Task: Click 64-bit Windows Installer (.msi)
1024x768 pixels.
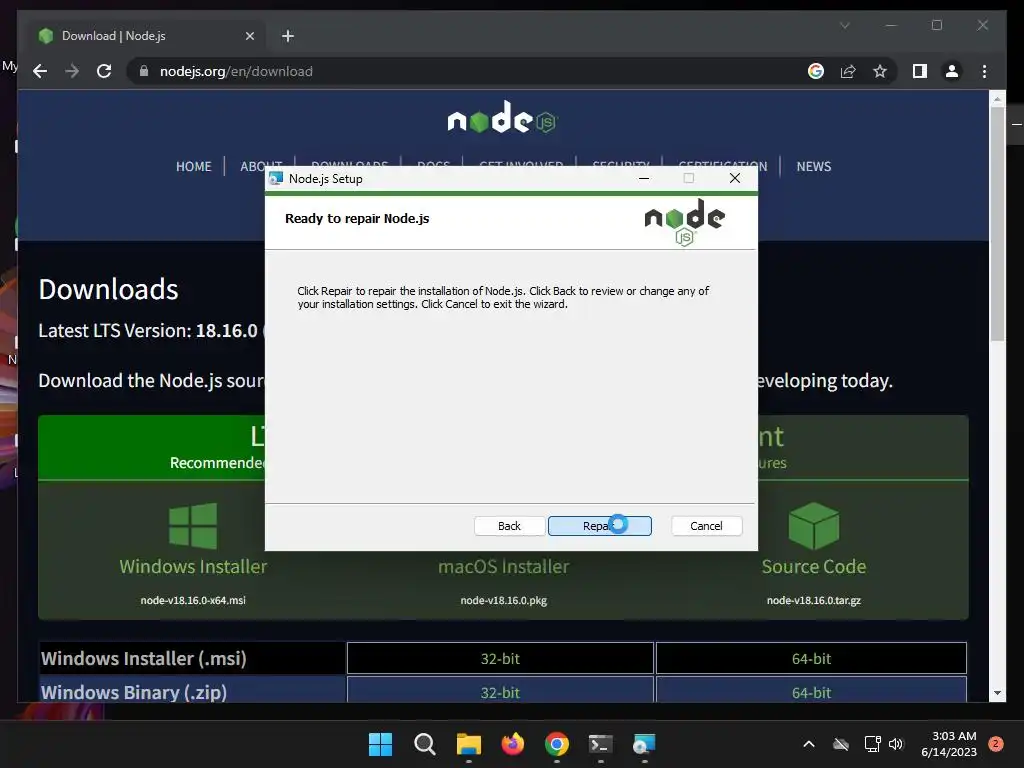Action: click(x=811, y=658)
